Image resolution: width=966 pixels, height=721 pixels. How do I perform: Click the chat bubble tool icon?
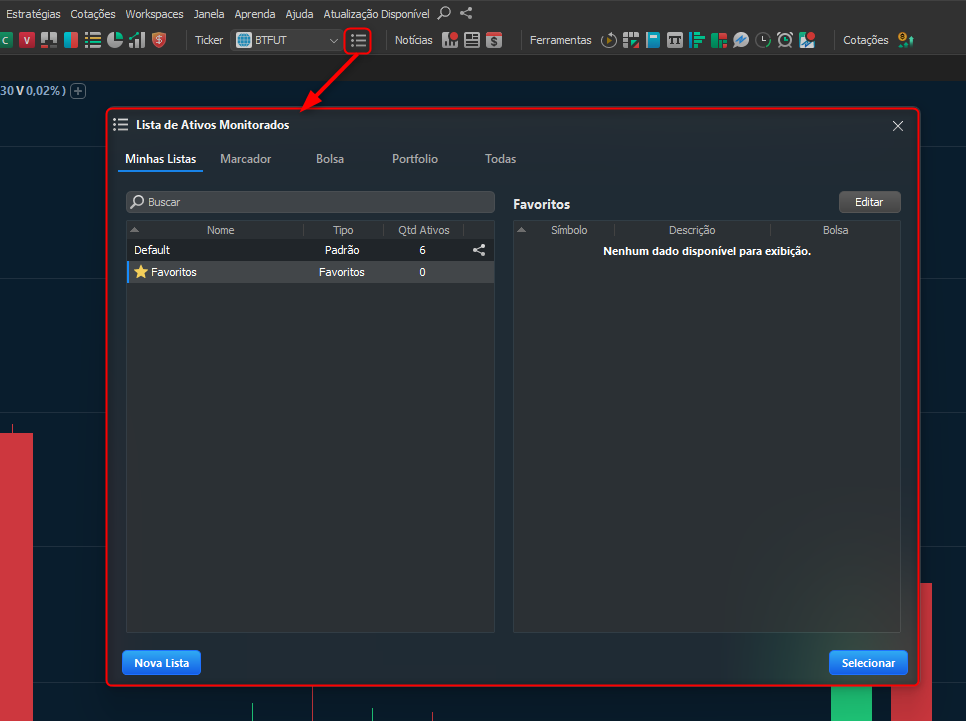pos(741,41)
